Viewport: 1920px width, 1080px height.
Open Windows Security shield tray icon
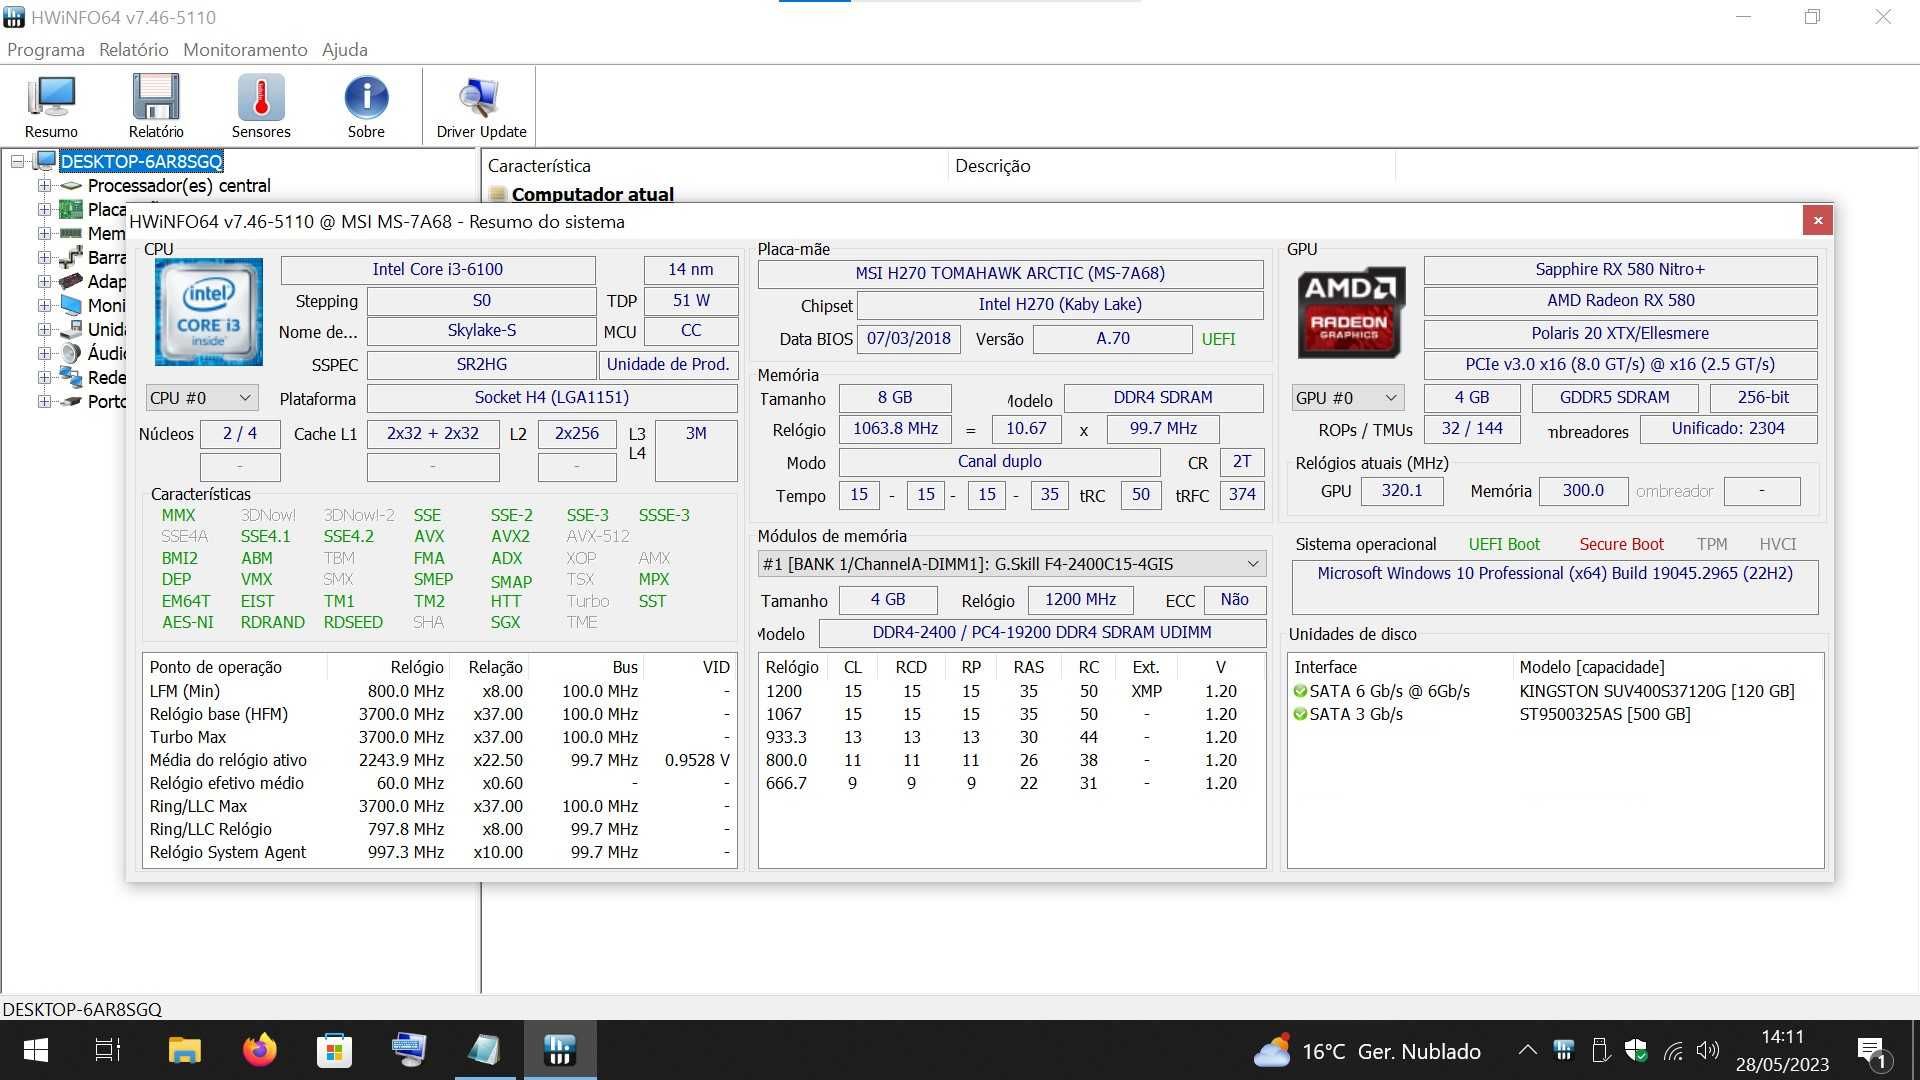click(1636, 1050)
